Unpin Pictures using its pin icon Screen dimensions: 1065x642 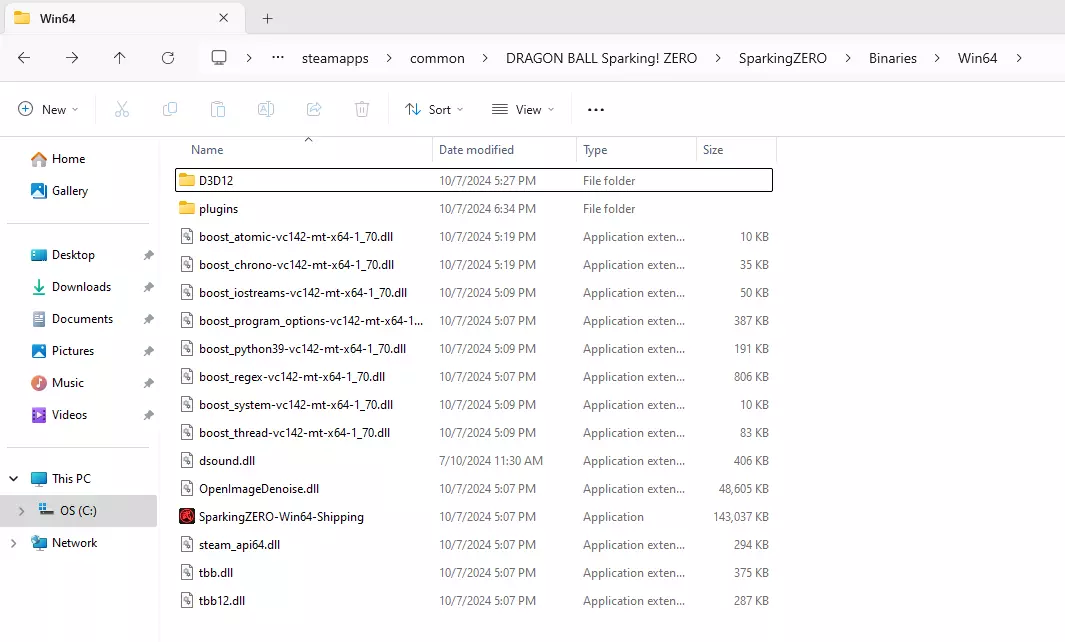point(148,351)
